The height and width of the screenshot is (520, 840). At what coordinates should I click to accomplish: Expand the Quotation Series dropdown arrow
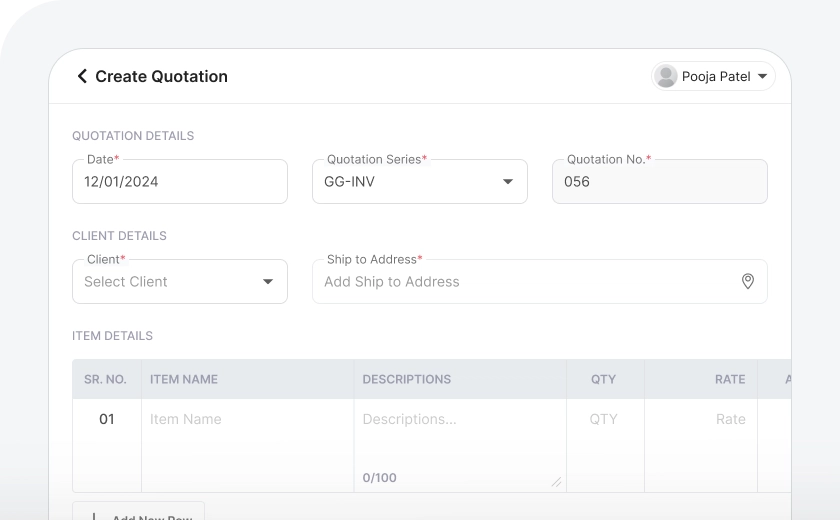[x=507, y=182]
